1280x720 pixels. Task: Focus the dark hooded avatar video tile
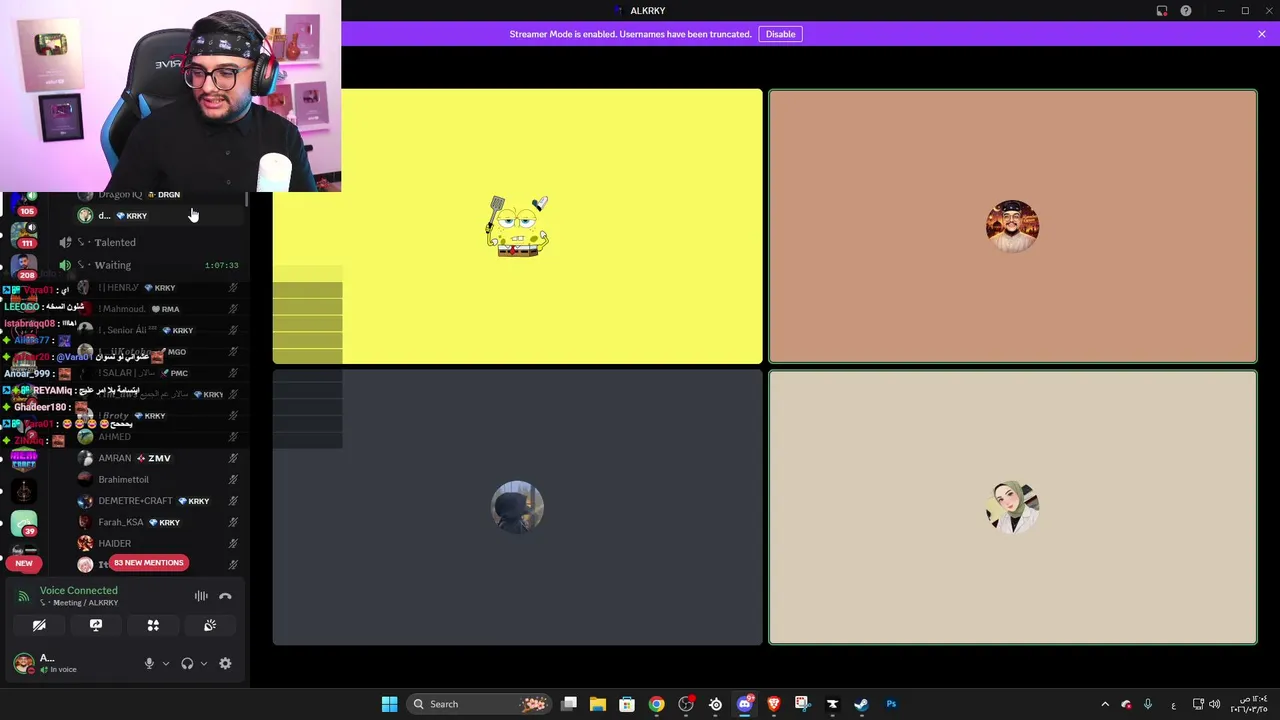coord(517,507)
